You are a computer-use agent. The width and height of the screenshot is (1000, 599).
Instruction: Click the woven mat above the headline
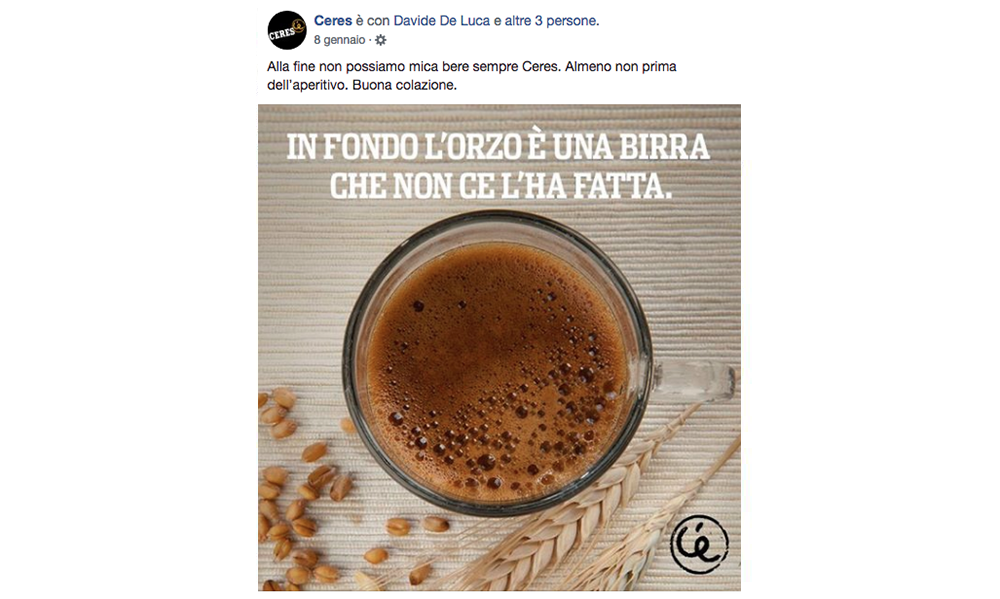[499, 117]
